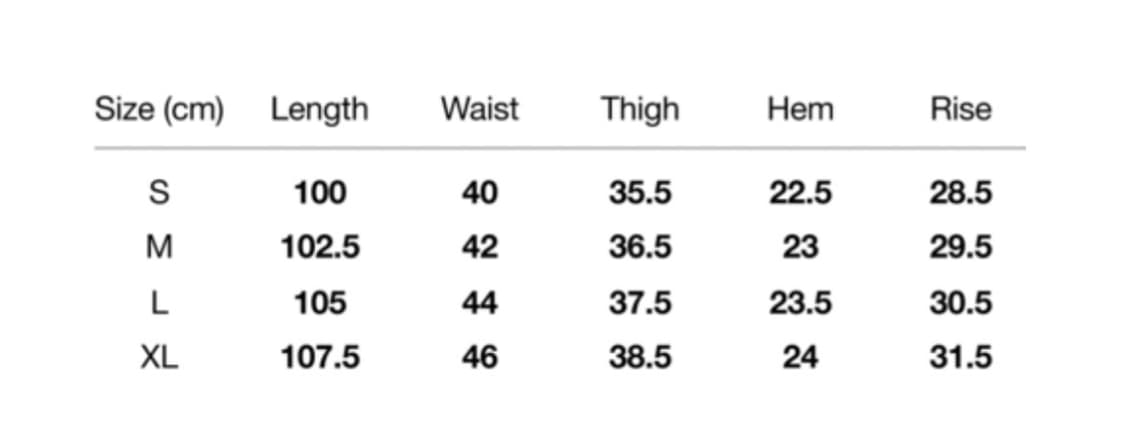Select the Thigh column header
The height and width of the screenshot is (446, 1125).
click(x=640, y=110)
